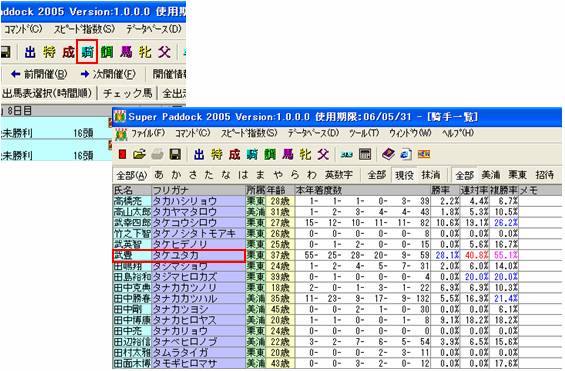Click the purple 馬 horse icon in front window toolbar
This screenshot has height=371, width=565.
click(x=288, y=155)
